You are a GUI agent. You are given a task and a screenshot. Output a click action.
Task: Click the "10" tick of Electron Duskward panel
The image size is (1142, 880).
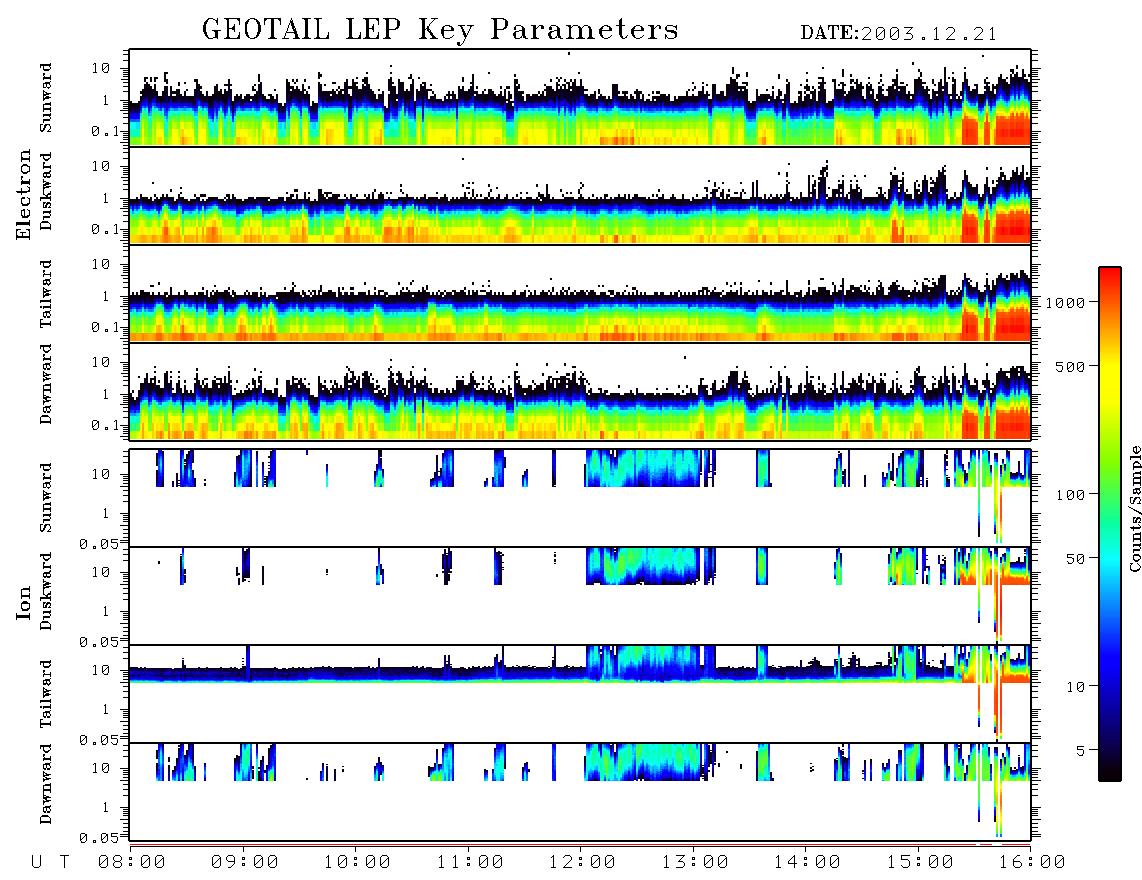point(101,166)
